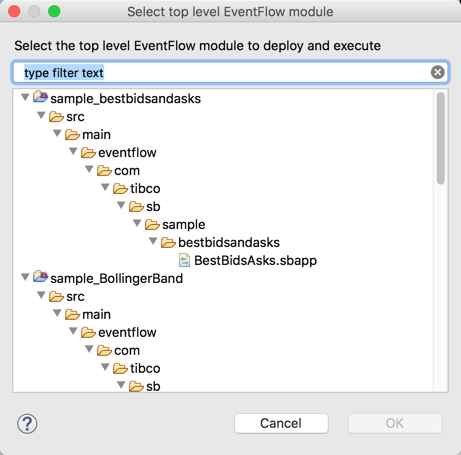Collapse the first main folder arrow
This screenshot has width=461, height=455.
(57, 133)
